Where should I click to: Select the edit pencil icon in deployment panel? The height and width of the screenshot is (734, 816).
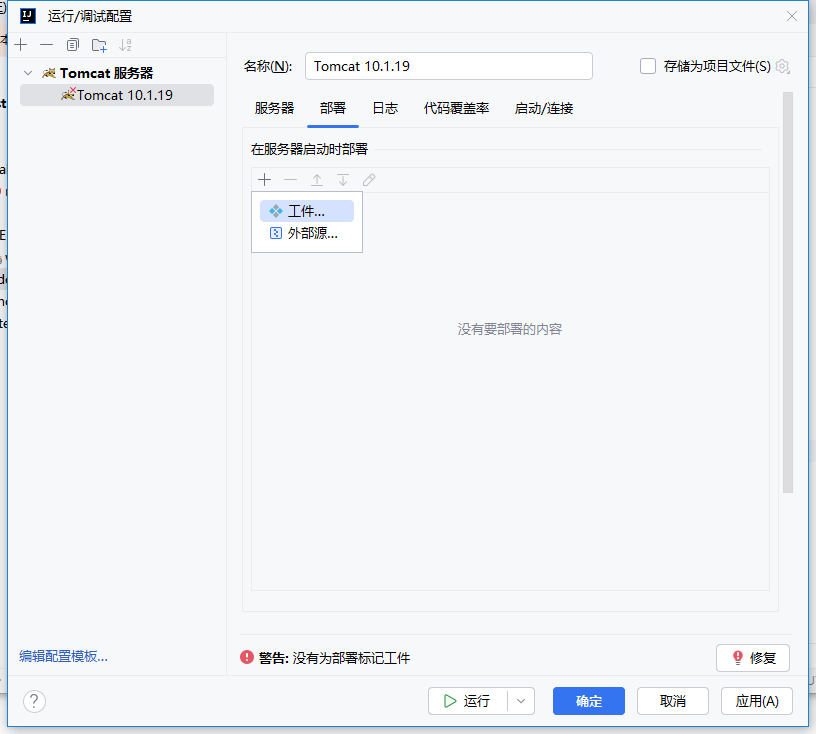[x=367, y=179]
